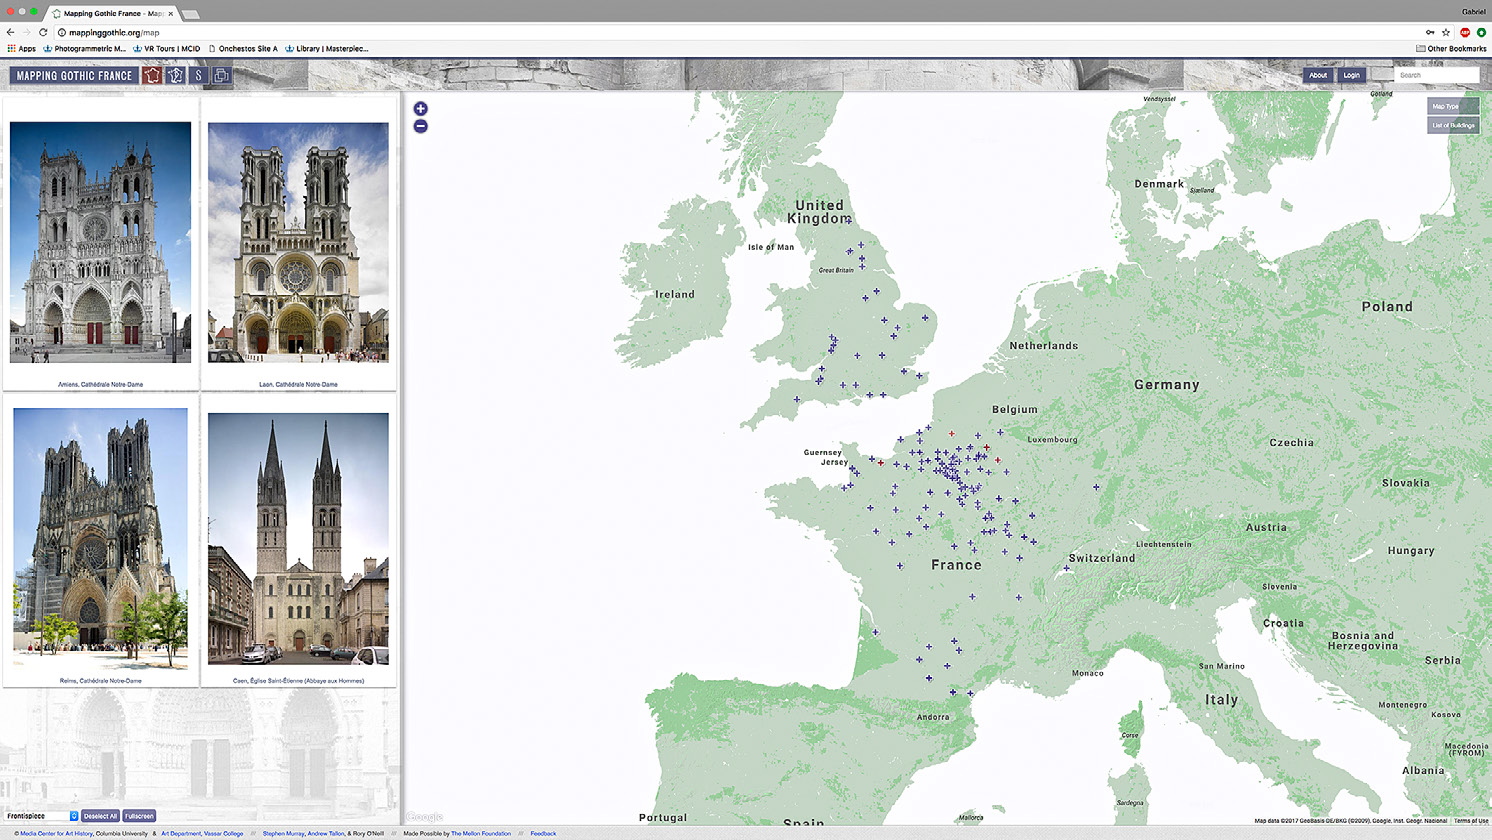Go back in browser history
Screen dimensions: 1492x840
click(11, 32)
